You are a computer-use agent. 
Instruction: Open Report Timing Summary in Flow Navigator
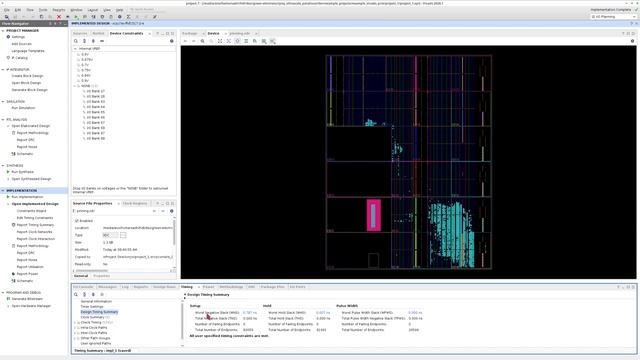[x=35, y=225]
